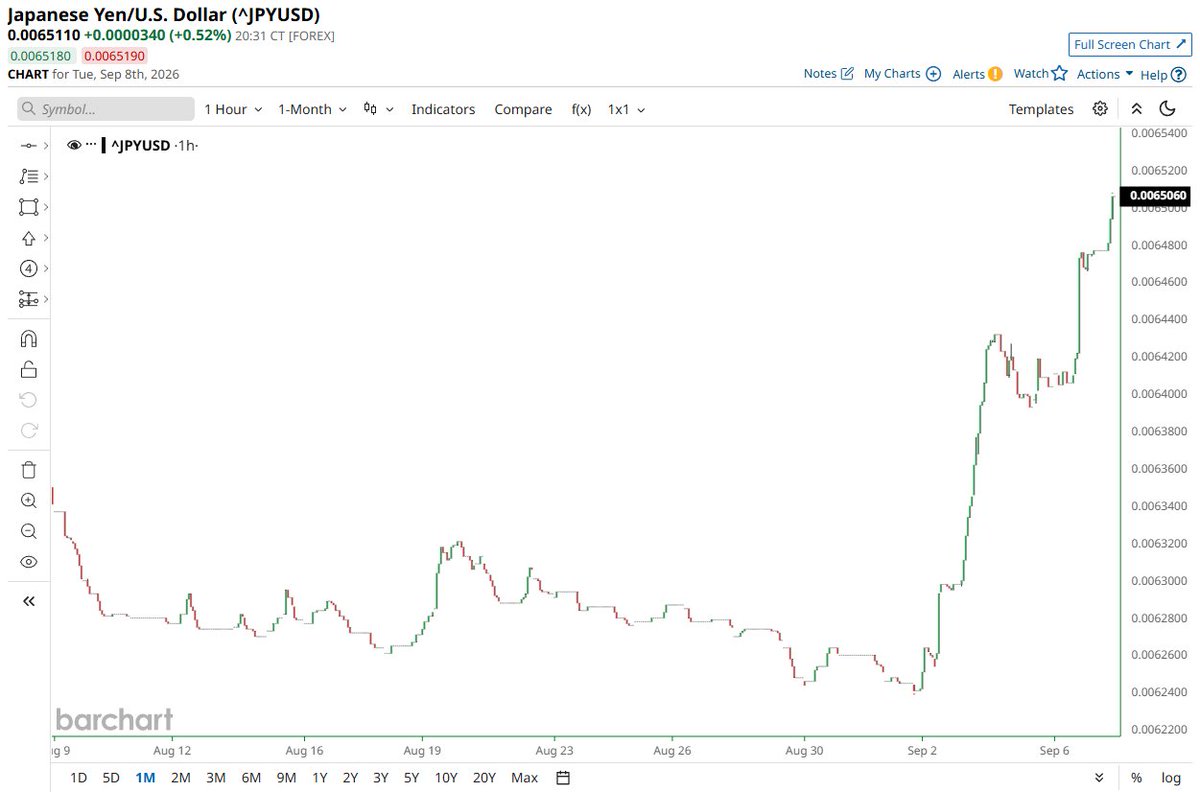Open the Compare menu

[523, 109]
